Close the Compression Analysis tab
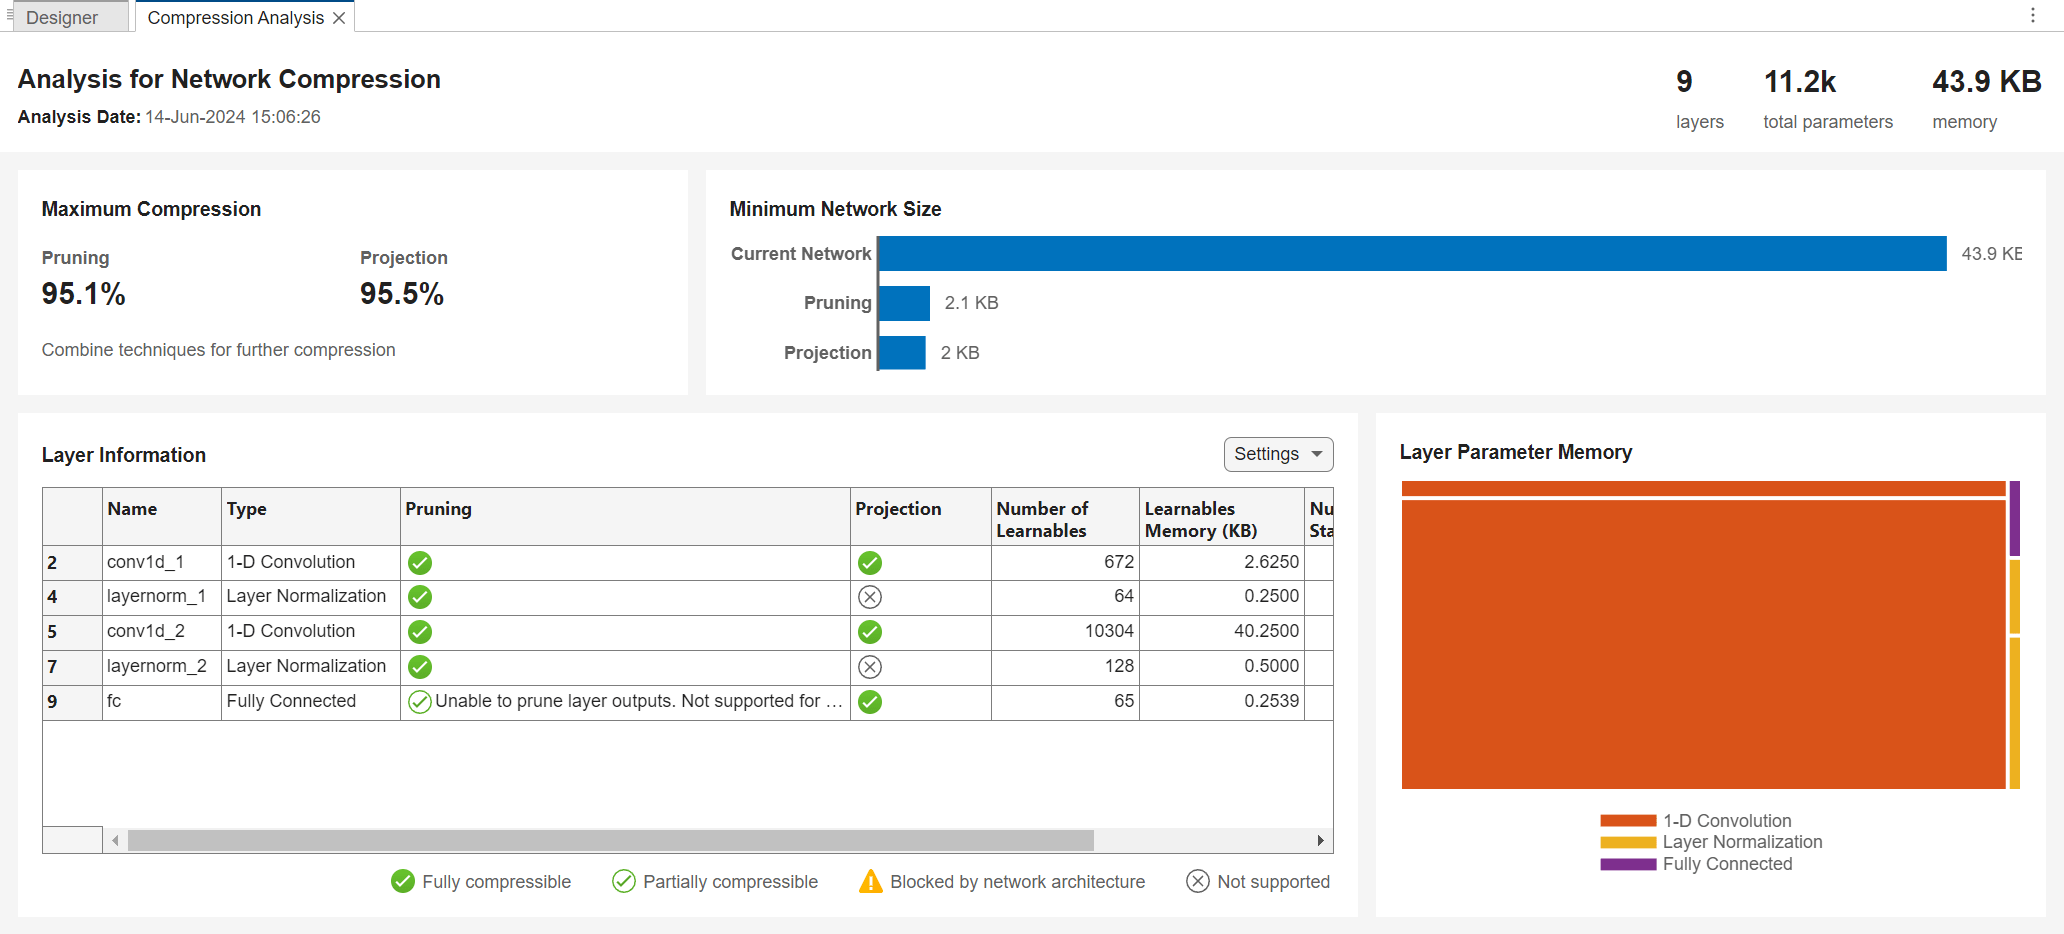The width and height of the screenshot is (2064, 934). click(x=339, y=18)
